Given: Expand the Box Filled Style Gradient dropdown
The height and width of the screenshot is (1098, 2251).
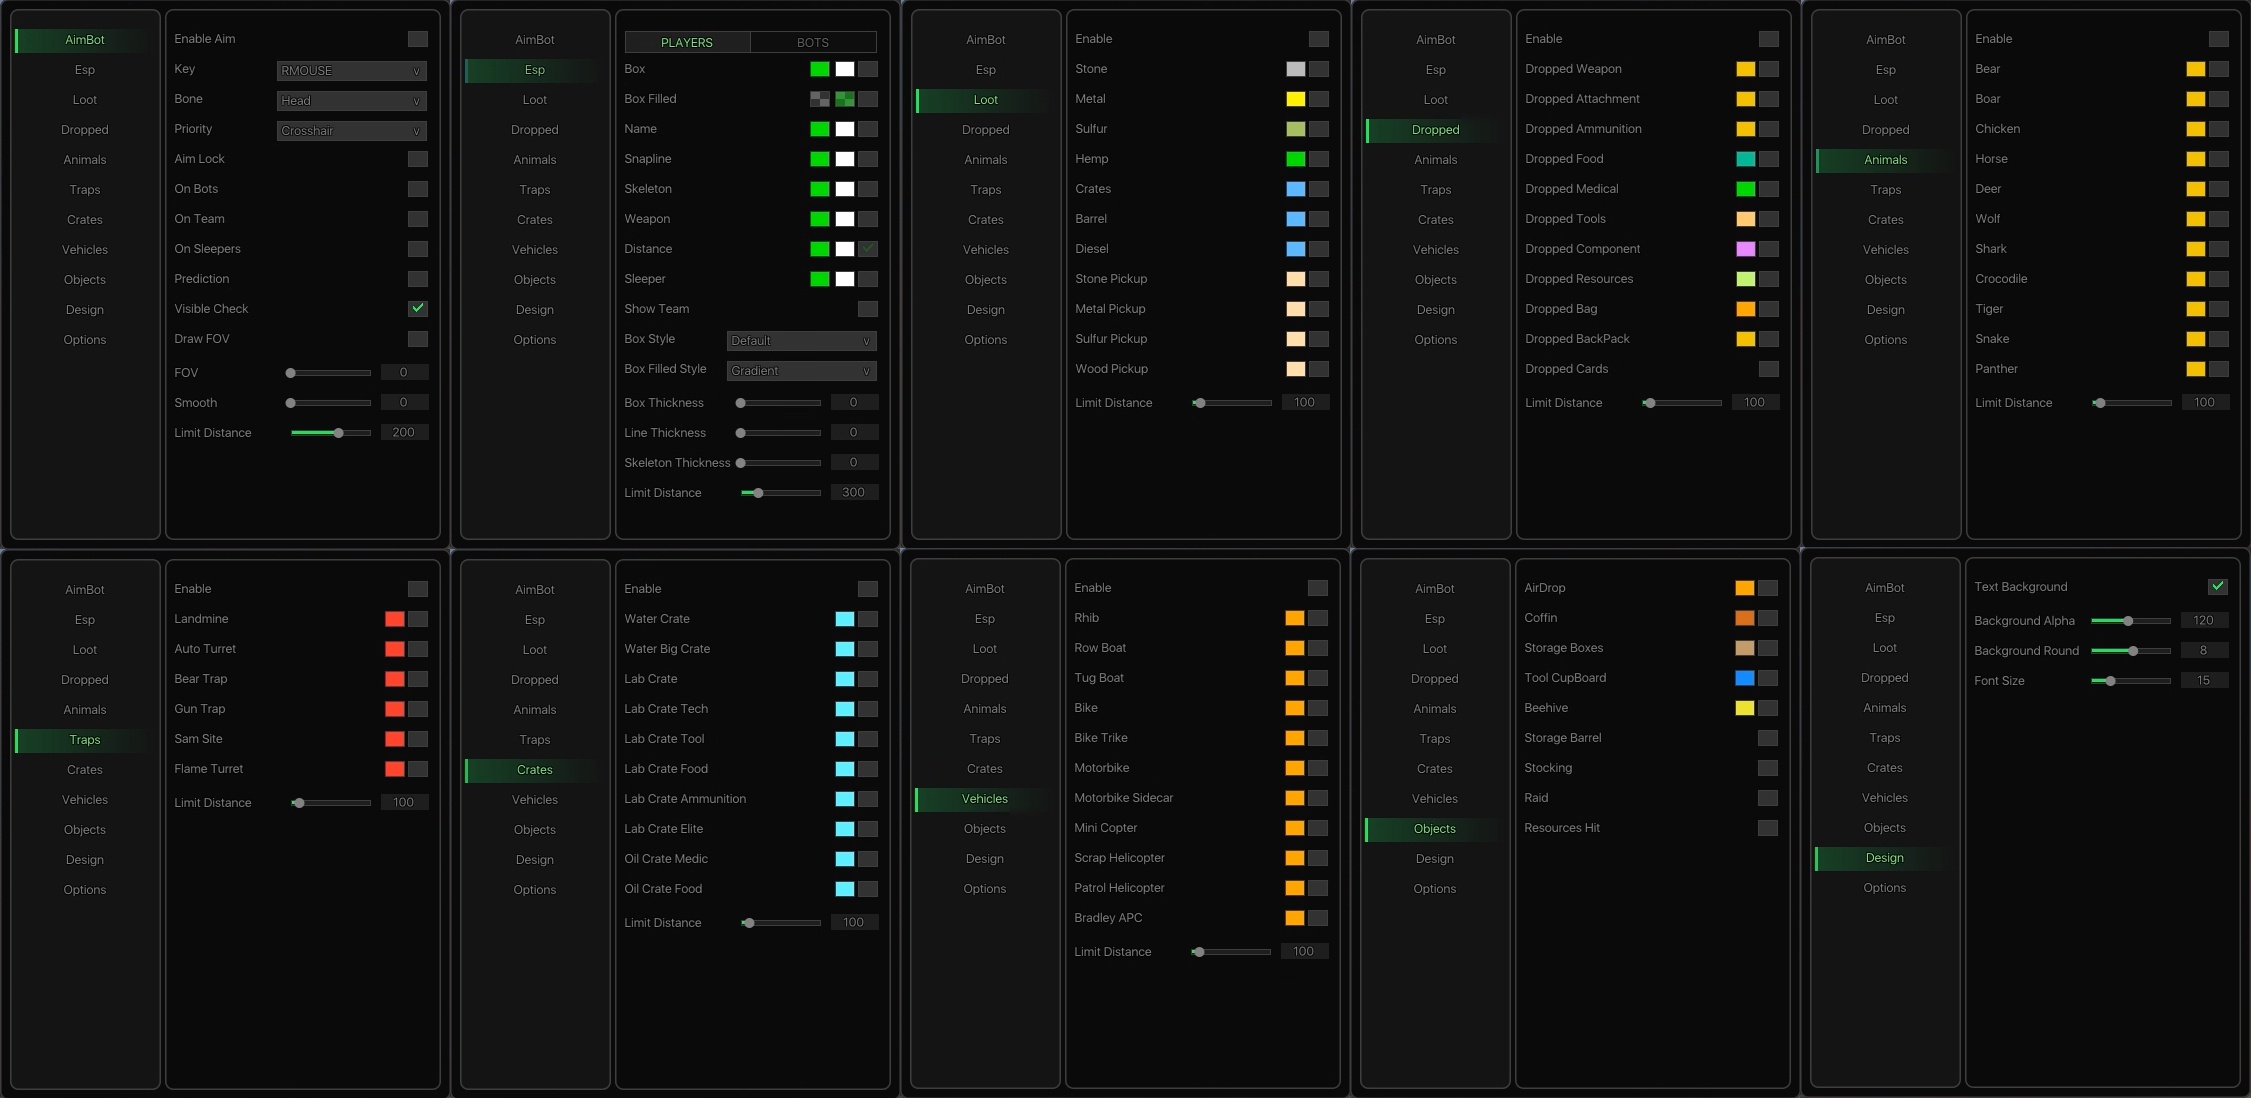Looking at the screenshot, I should [x=802, y=370].
